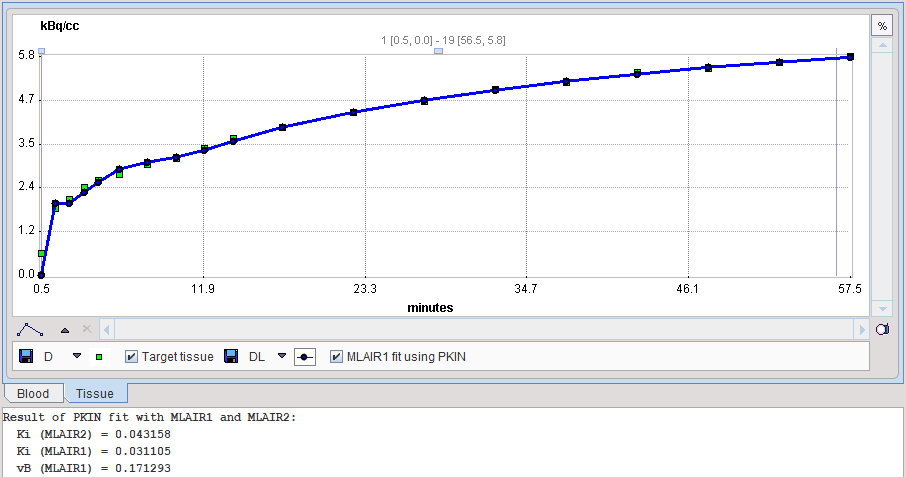The height and width of the screenshot is (477, 906).
Task: Click the D curve label
Action: tap(49, 357)
